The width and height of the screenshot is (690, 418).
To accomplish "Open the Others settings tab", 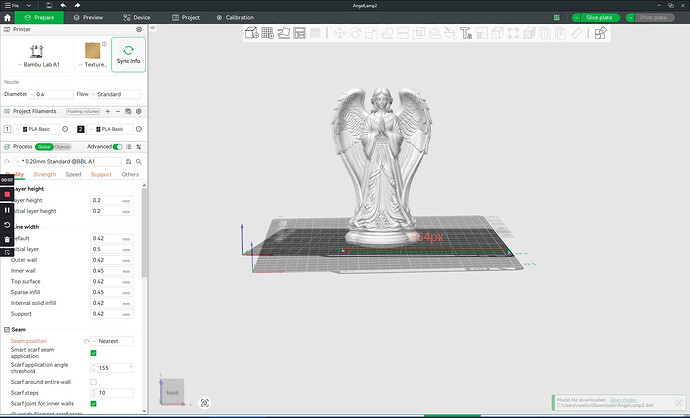I will (130, 174).
